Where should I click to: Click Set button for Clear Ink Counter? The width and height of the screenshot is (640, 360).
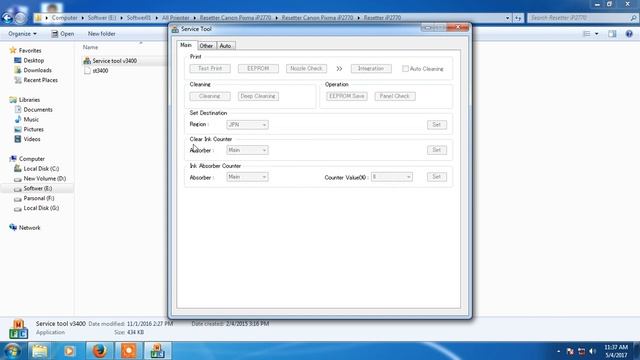click(437, 150)
